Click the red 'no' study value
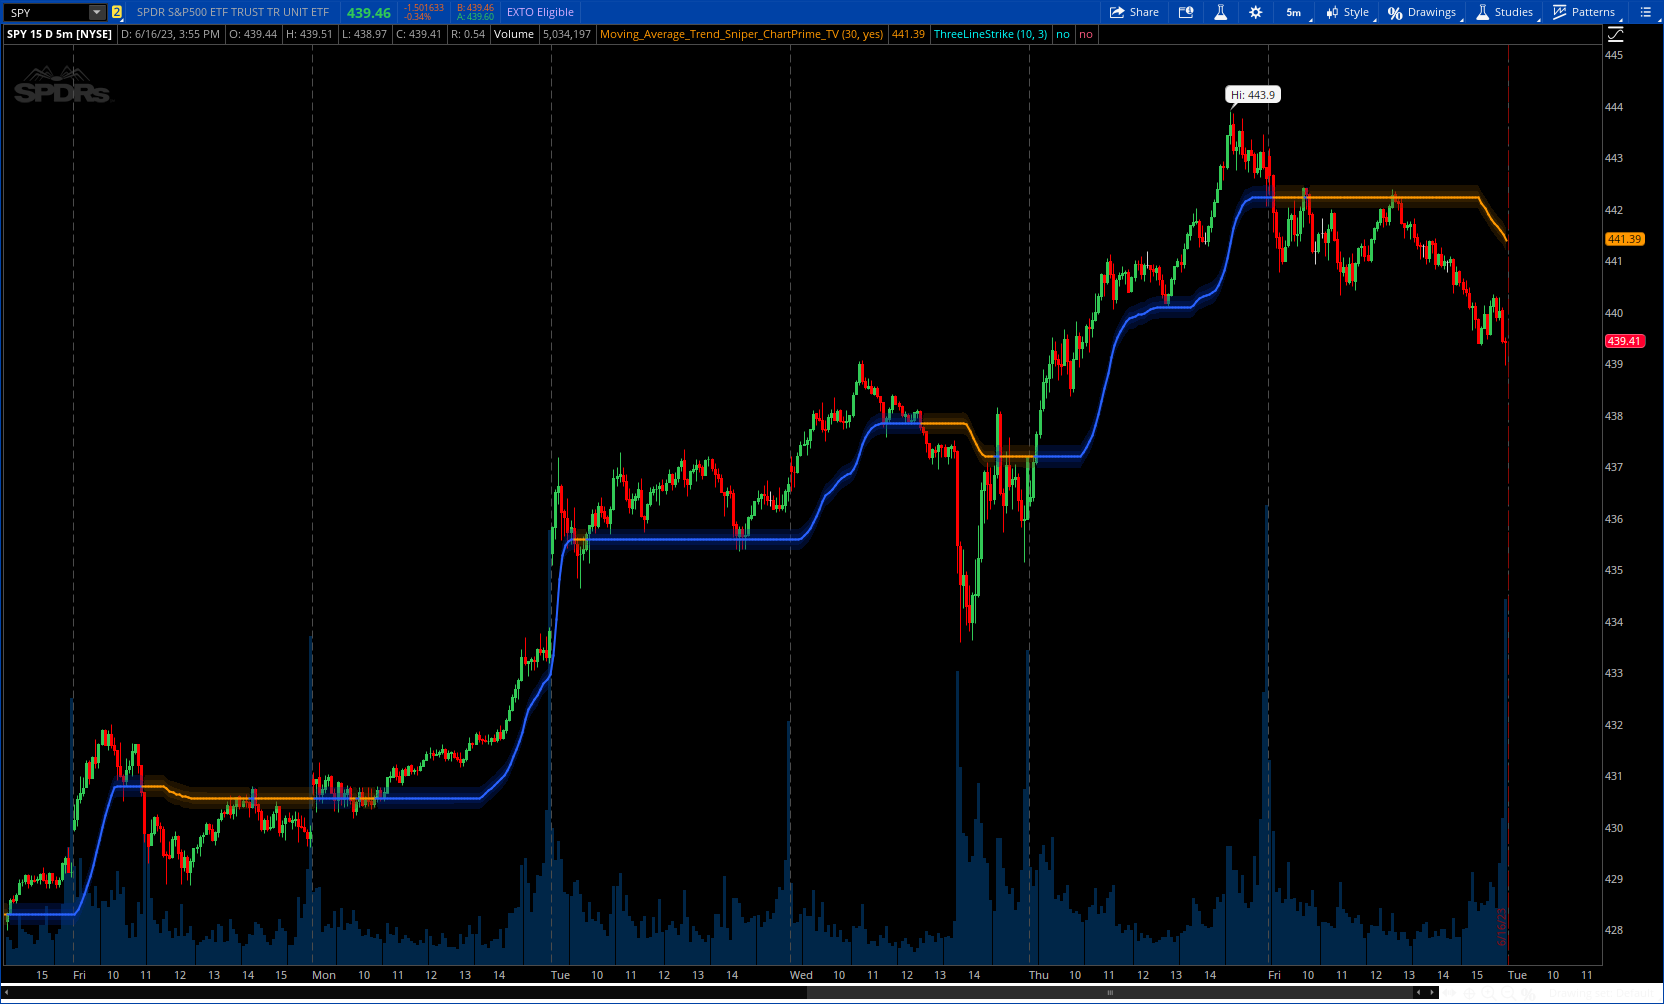 pos(1086,34)
